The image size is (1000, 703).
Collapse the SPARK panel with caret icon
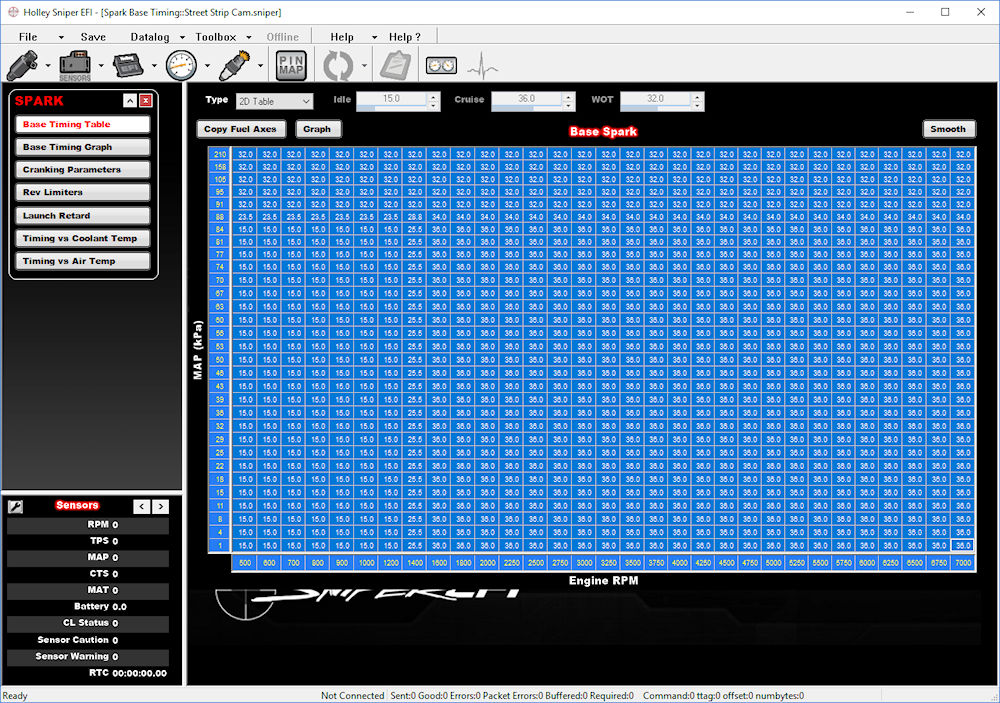click(x=130, y=101)
